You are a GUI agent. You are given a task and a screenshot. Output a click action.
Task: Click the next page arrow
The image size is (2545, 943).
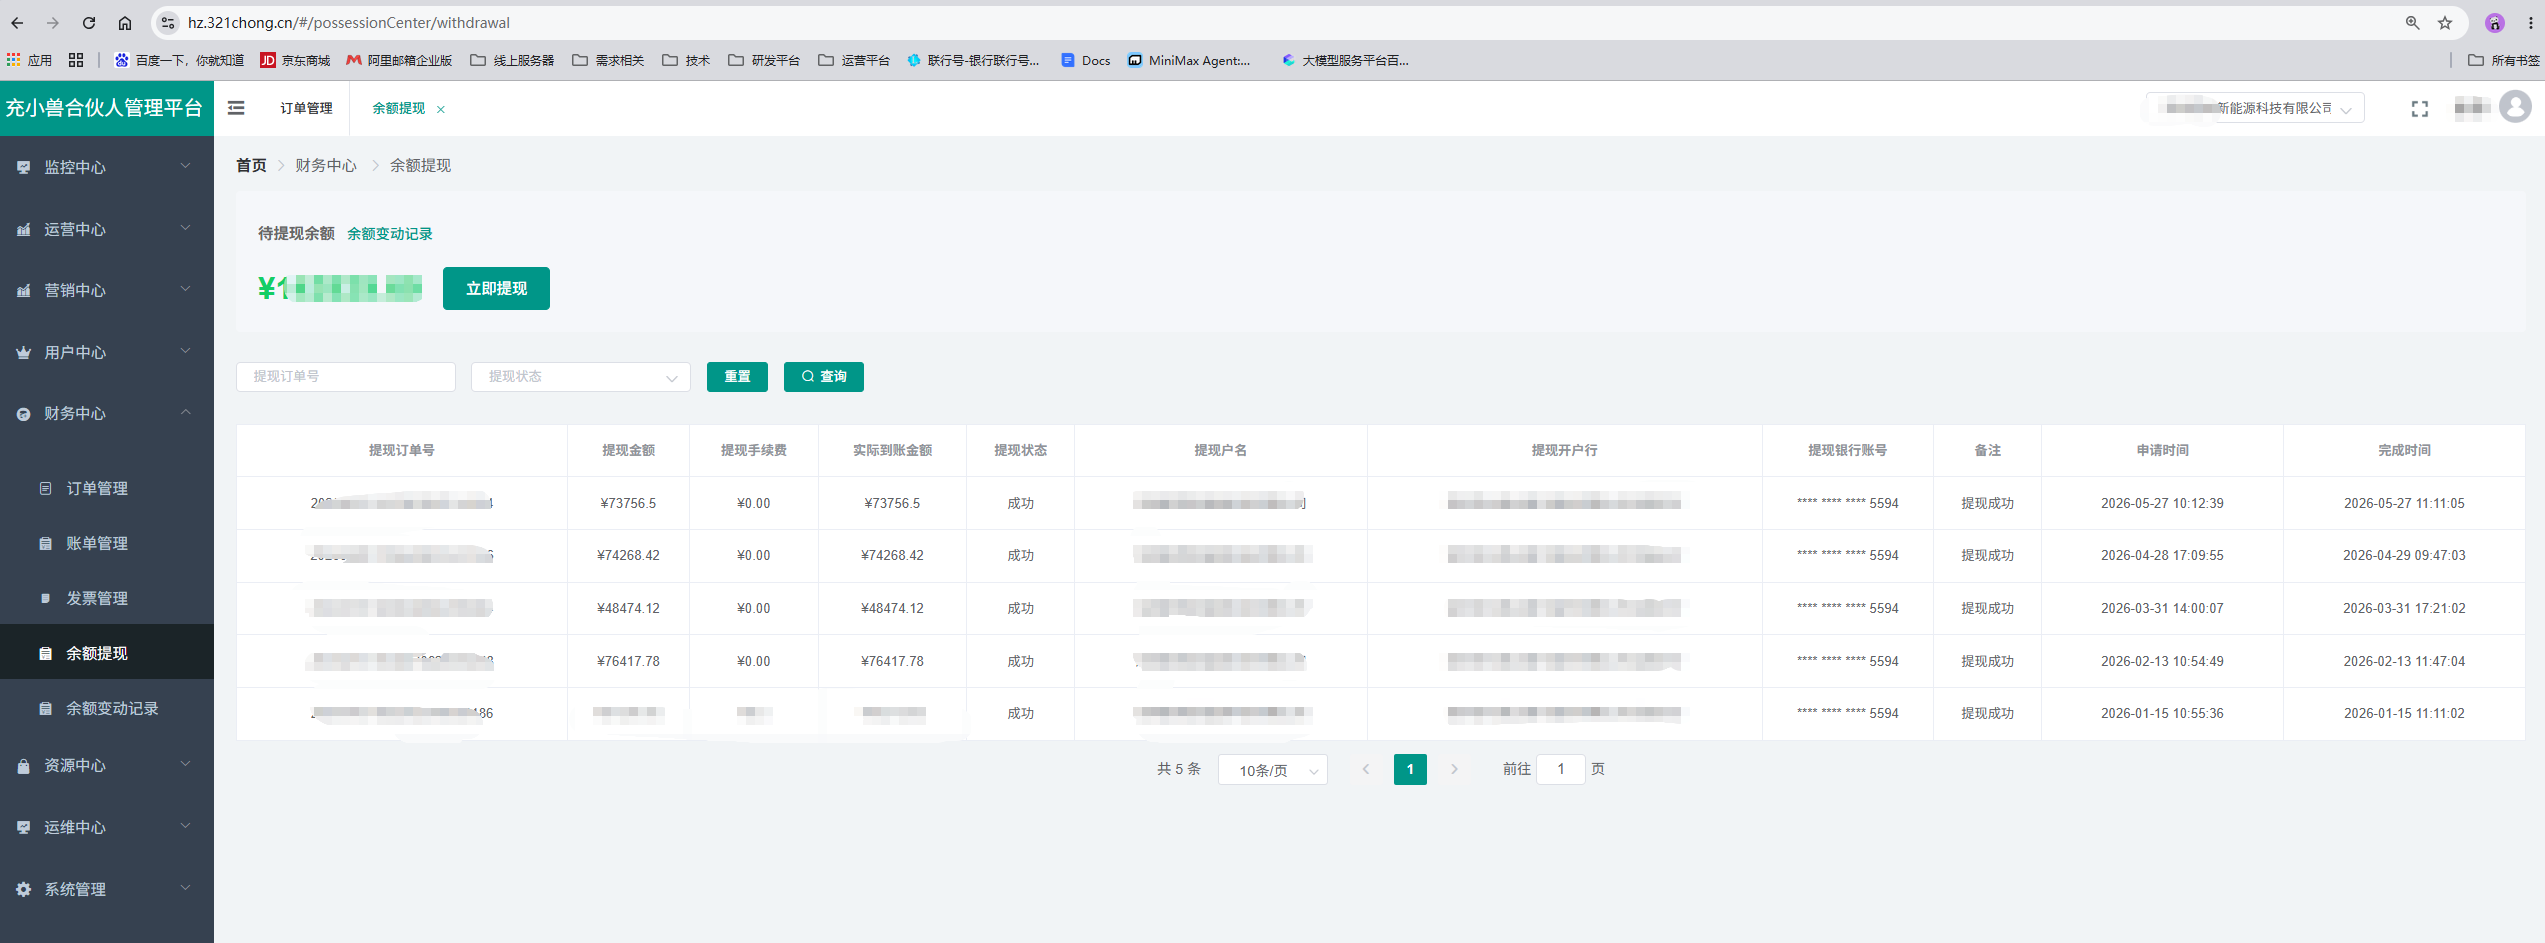point(1455,769)
